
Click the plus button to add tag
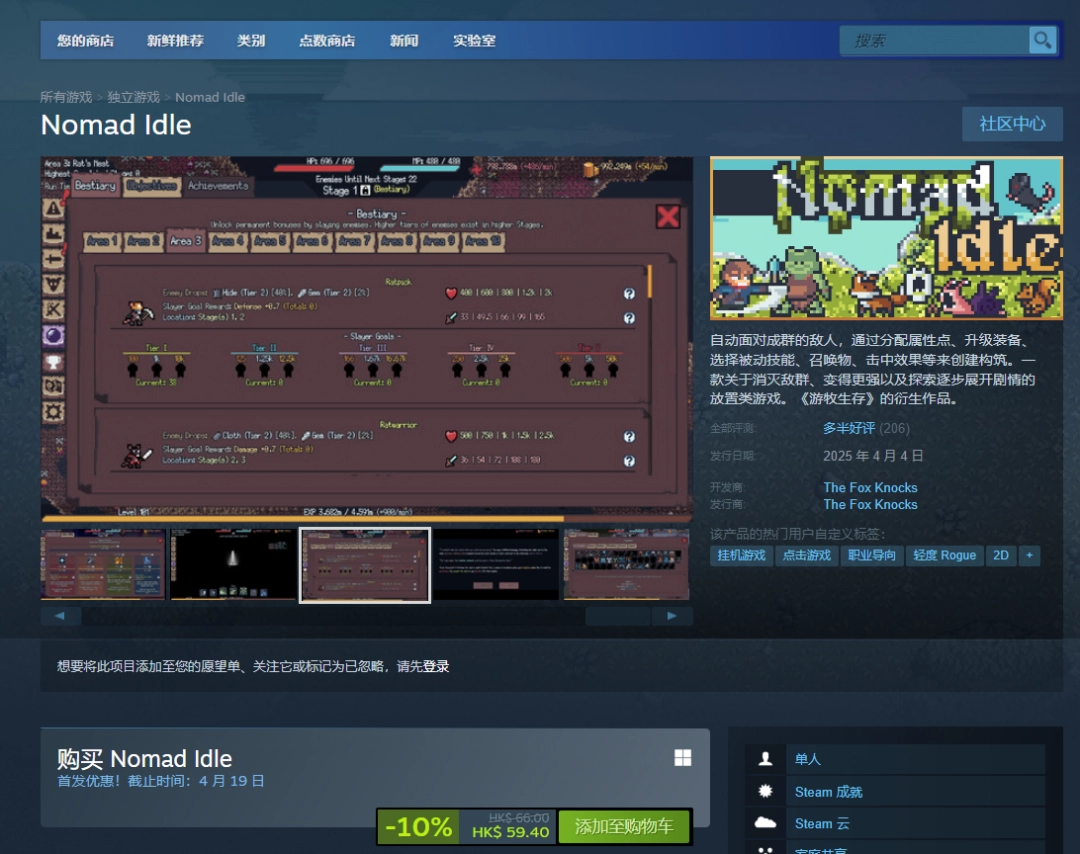click(1029, 555)
